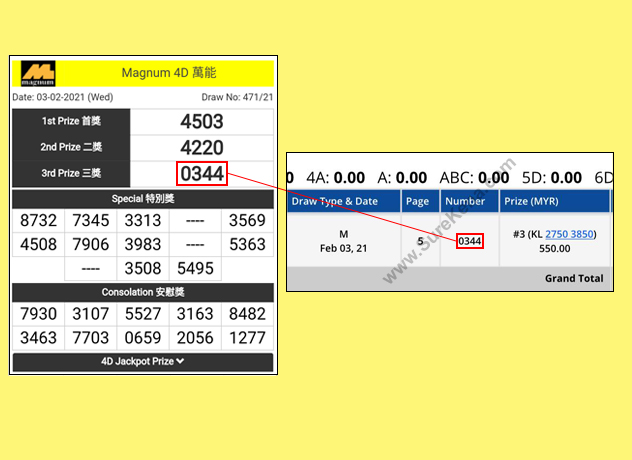Select special number 8732
Image resolution: width=632 pixels, height=460 pixels.
(38, 221)
